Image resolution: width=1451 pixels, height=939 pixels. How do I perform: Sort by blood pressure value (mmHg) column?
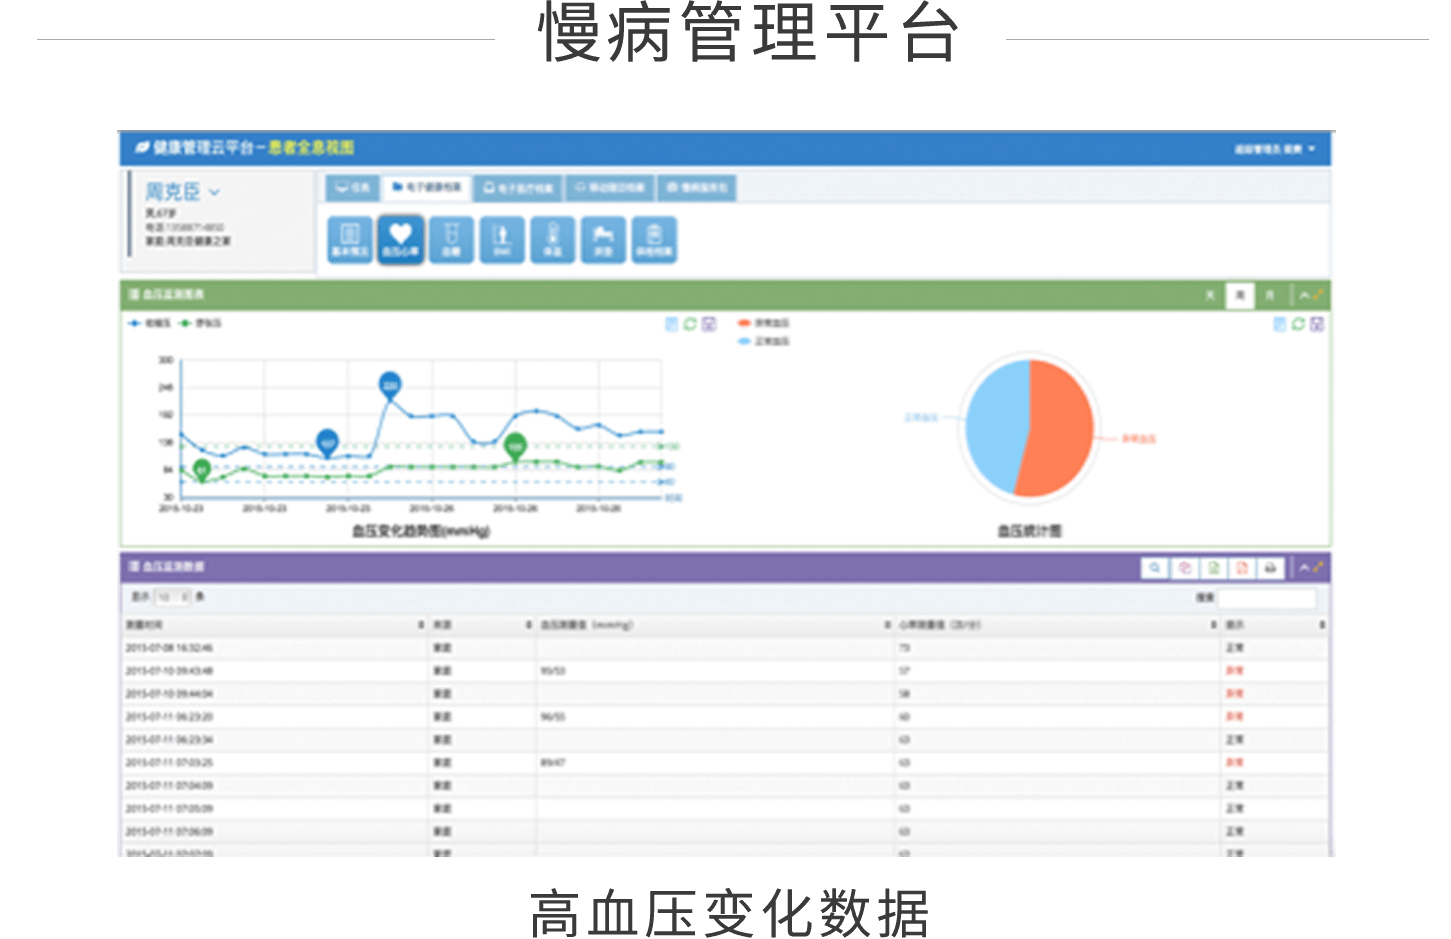[715, 625]
